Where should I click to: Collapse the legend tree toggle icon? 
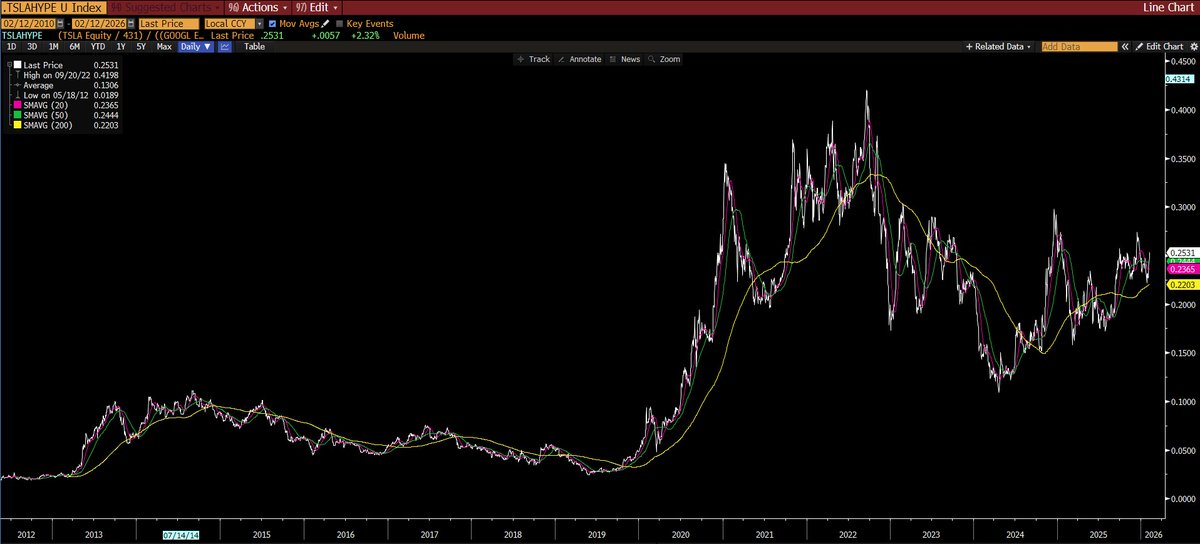click(x=10, y=65)
